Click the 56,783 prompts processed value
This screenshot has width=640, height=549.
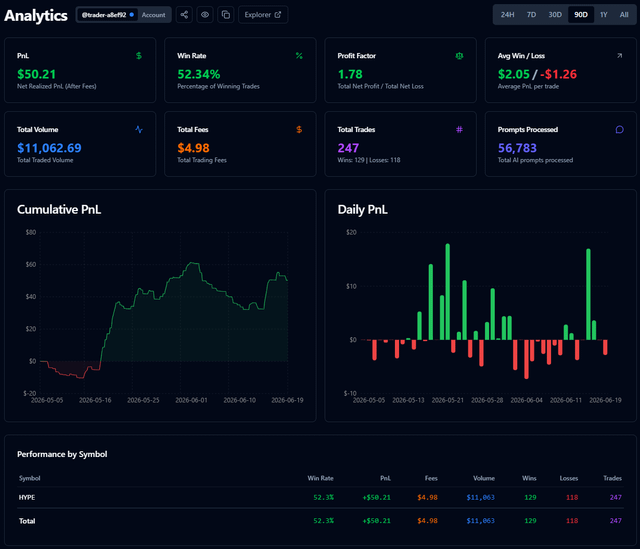[517, 148]
